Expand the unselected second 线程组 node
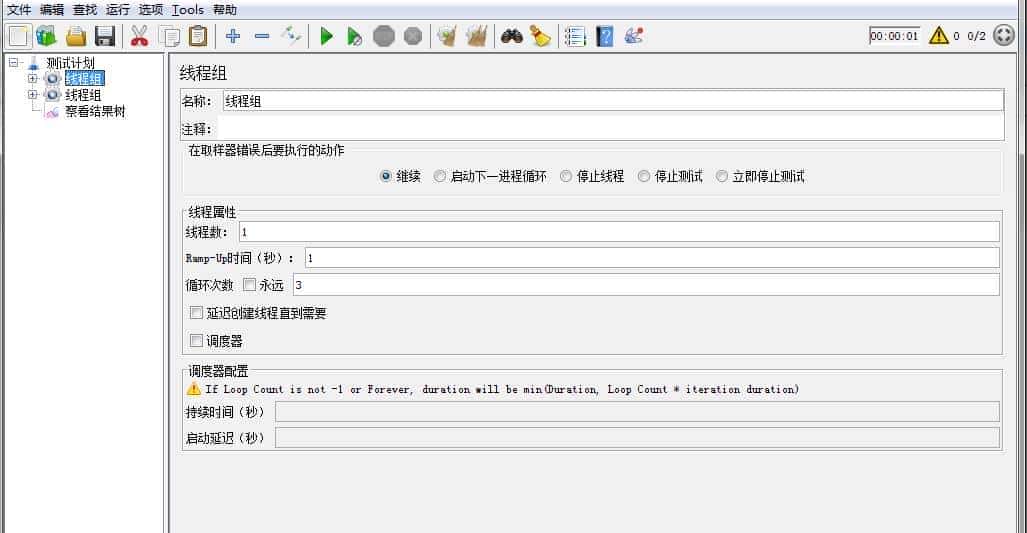The width and height of the screenshot is (1027, 533). pyautogui.click(x=33, y=95)
